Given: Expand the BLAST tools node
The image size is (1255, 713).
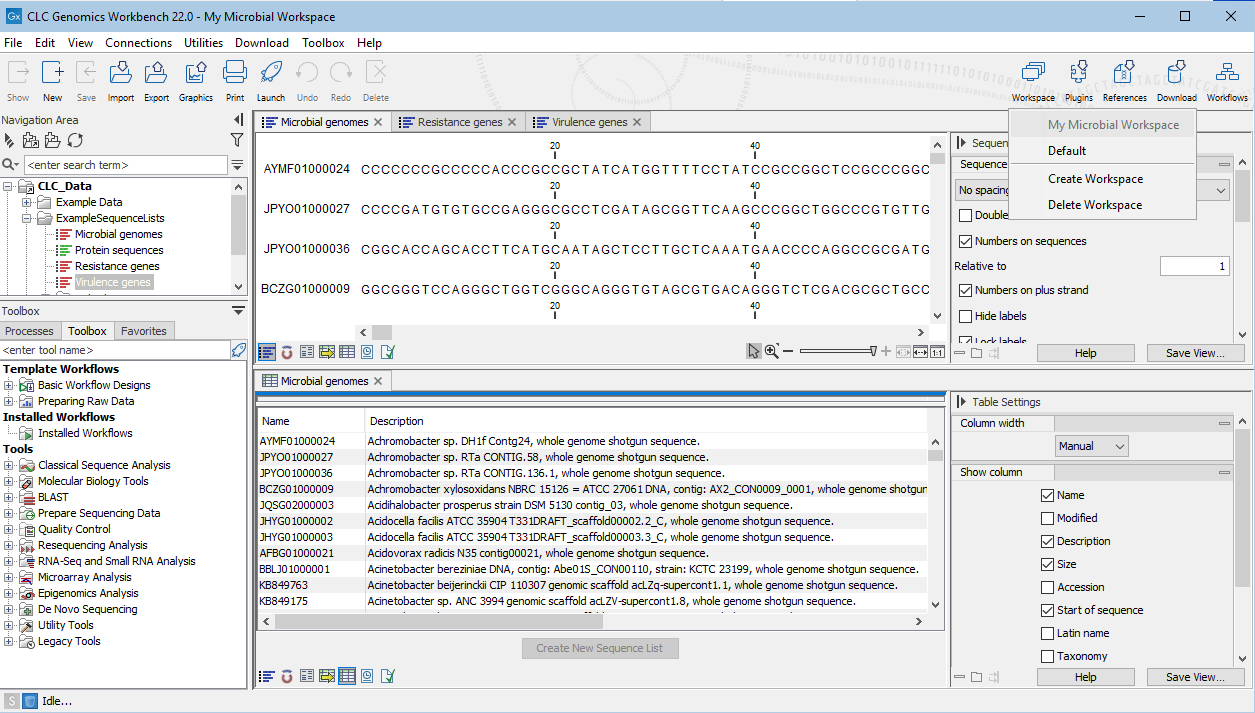Looking at the screenshot, I should point(7,497).
